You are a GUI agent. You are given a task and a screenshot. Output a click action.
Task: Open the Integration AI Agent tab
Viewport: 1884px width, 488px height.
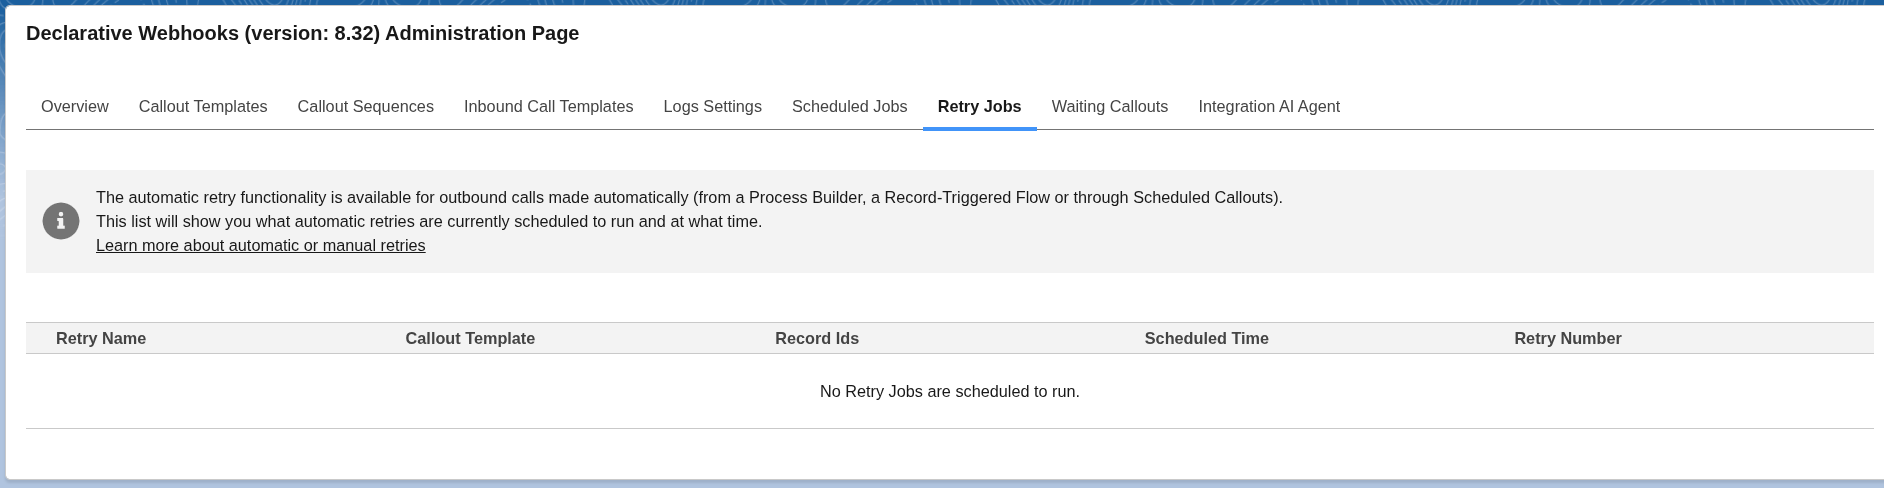1269,107
